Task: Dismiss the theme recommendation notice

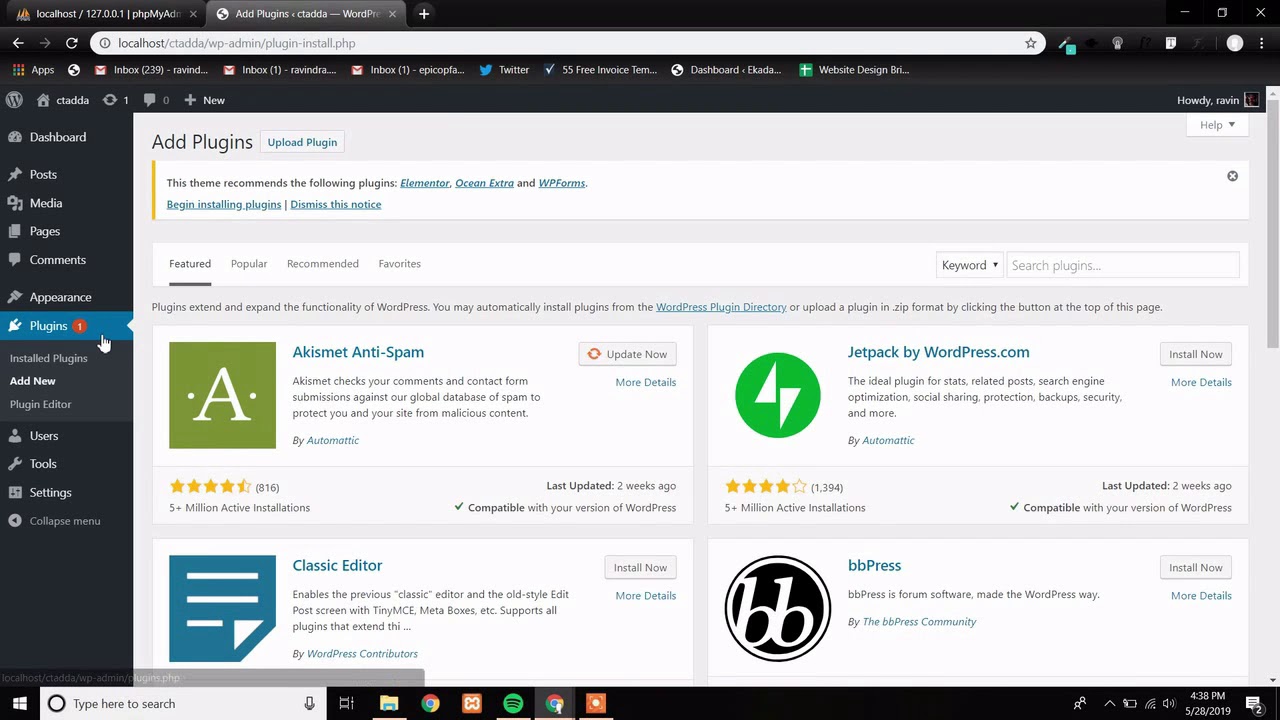Action: pyautogui.click(x=1232, y=176)
